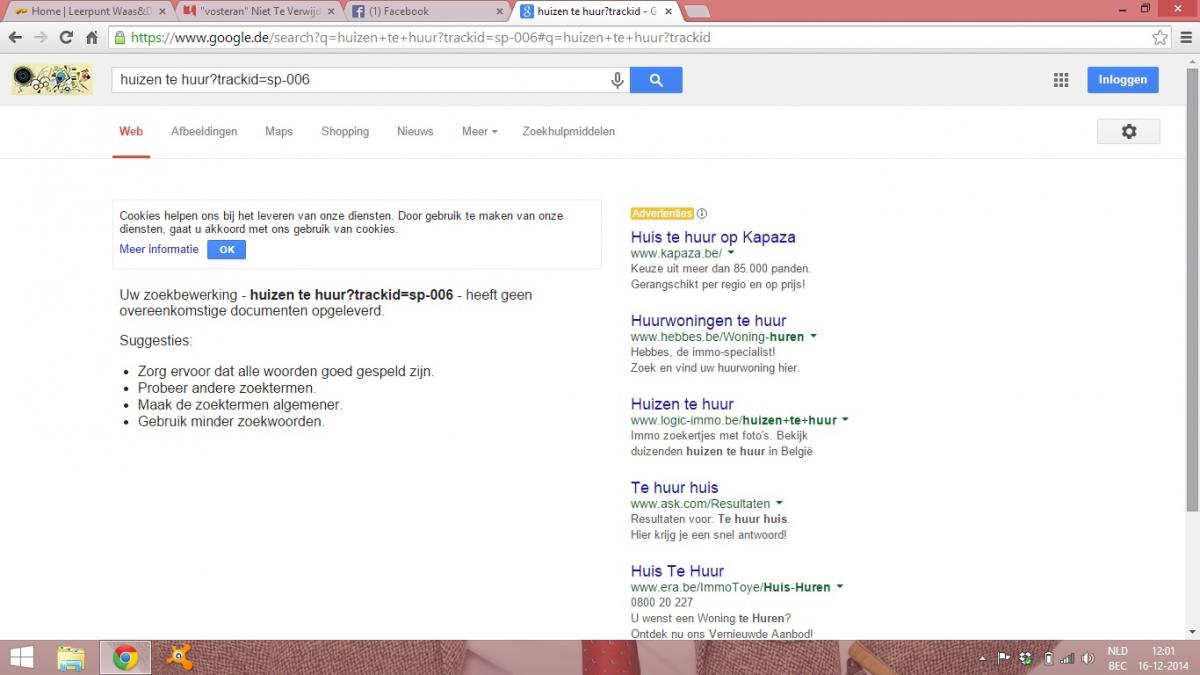Select the Maps search tab

pyautogui.click(x=279, y=131)
